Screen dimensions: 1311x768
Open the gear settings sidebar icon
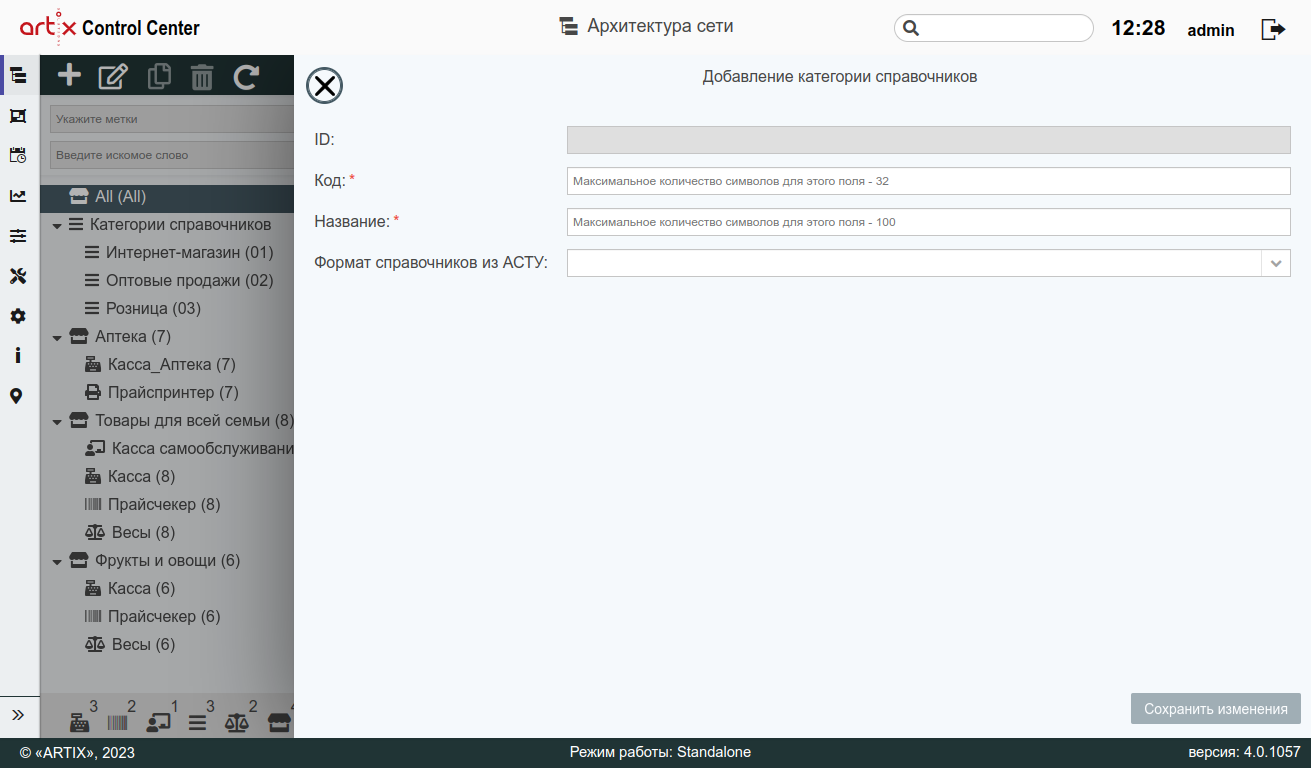point(18,316)
